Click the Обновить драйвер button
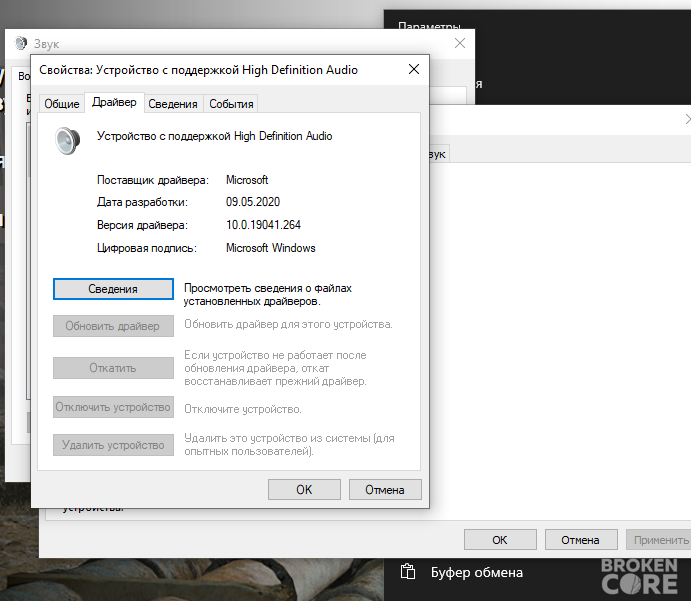This screenshot has height=601, width=691. (113, 326)
